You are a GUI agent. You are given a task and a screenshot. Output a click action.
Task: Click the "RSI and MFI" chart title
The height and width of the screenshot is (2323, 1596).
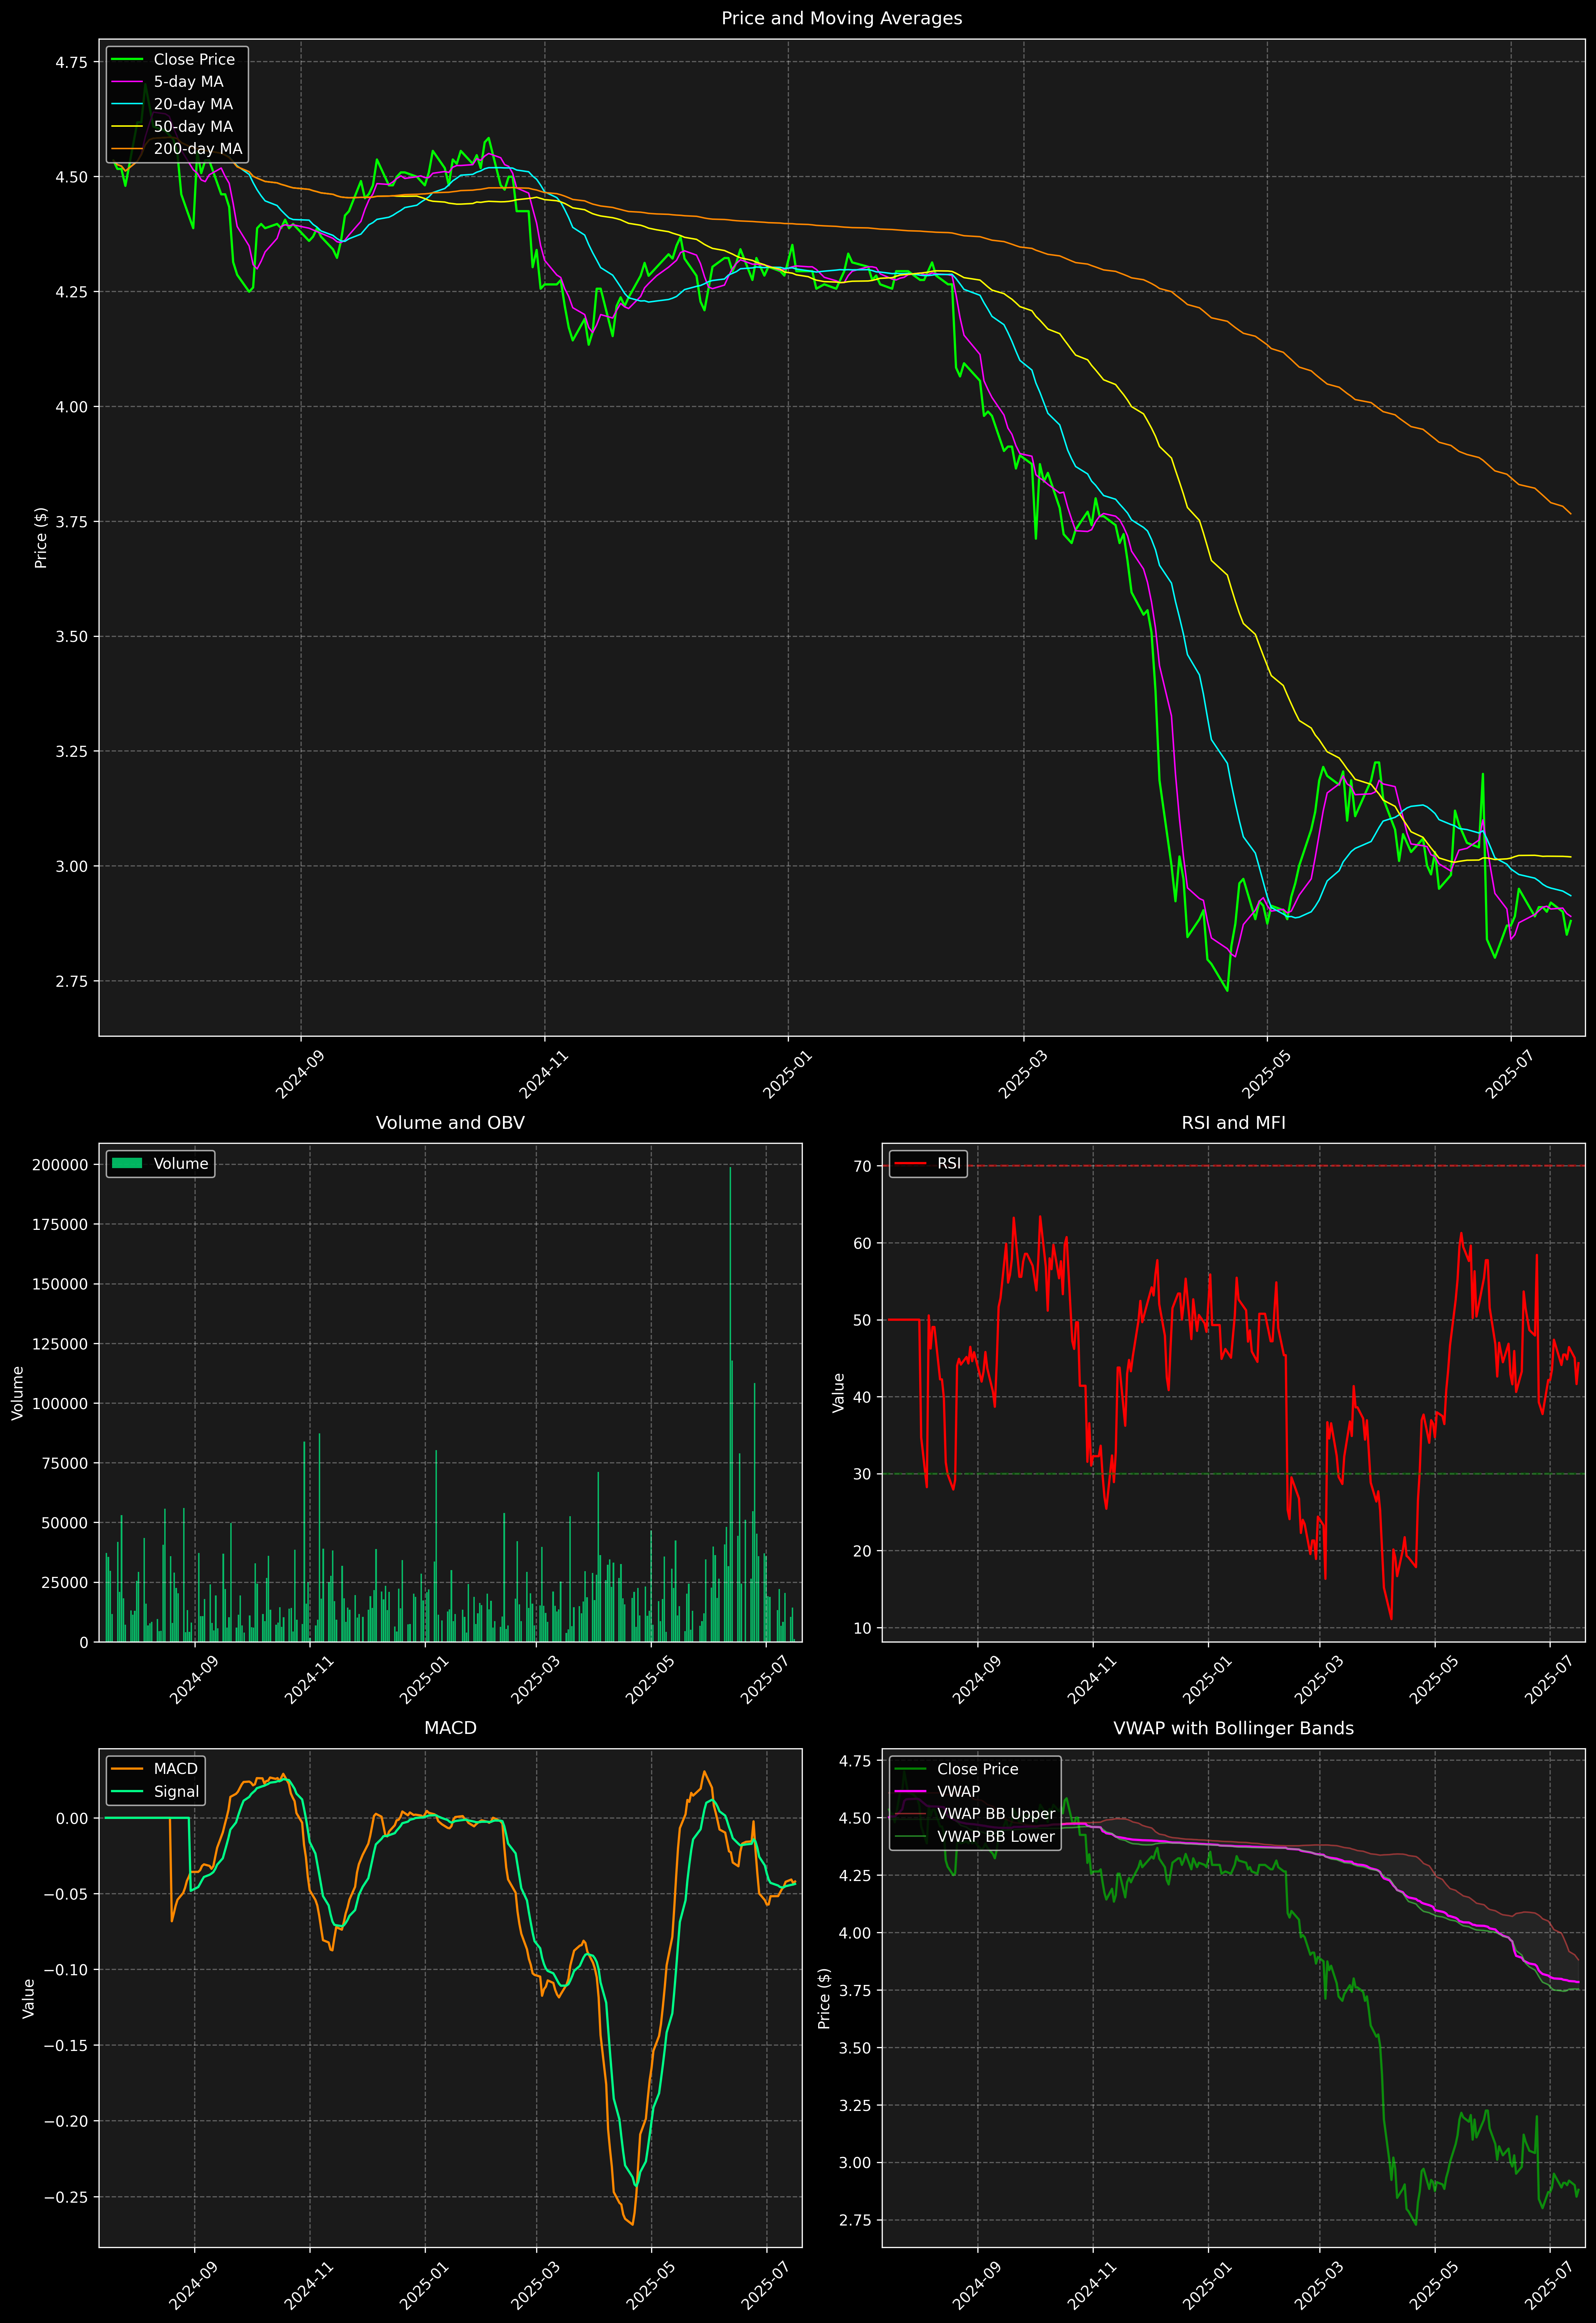(1233, 1123)
